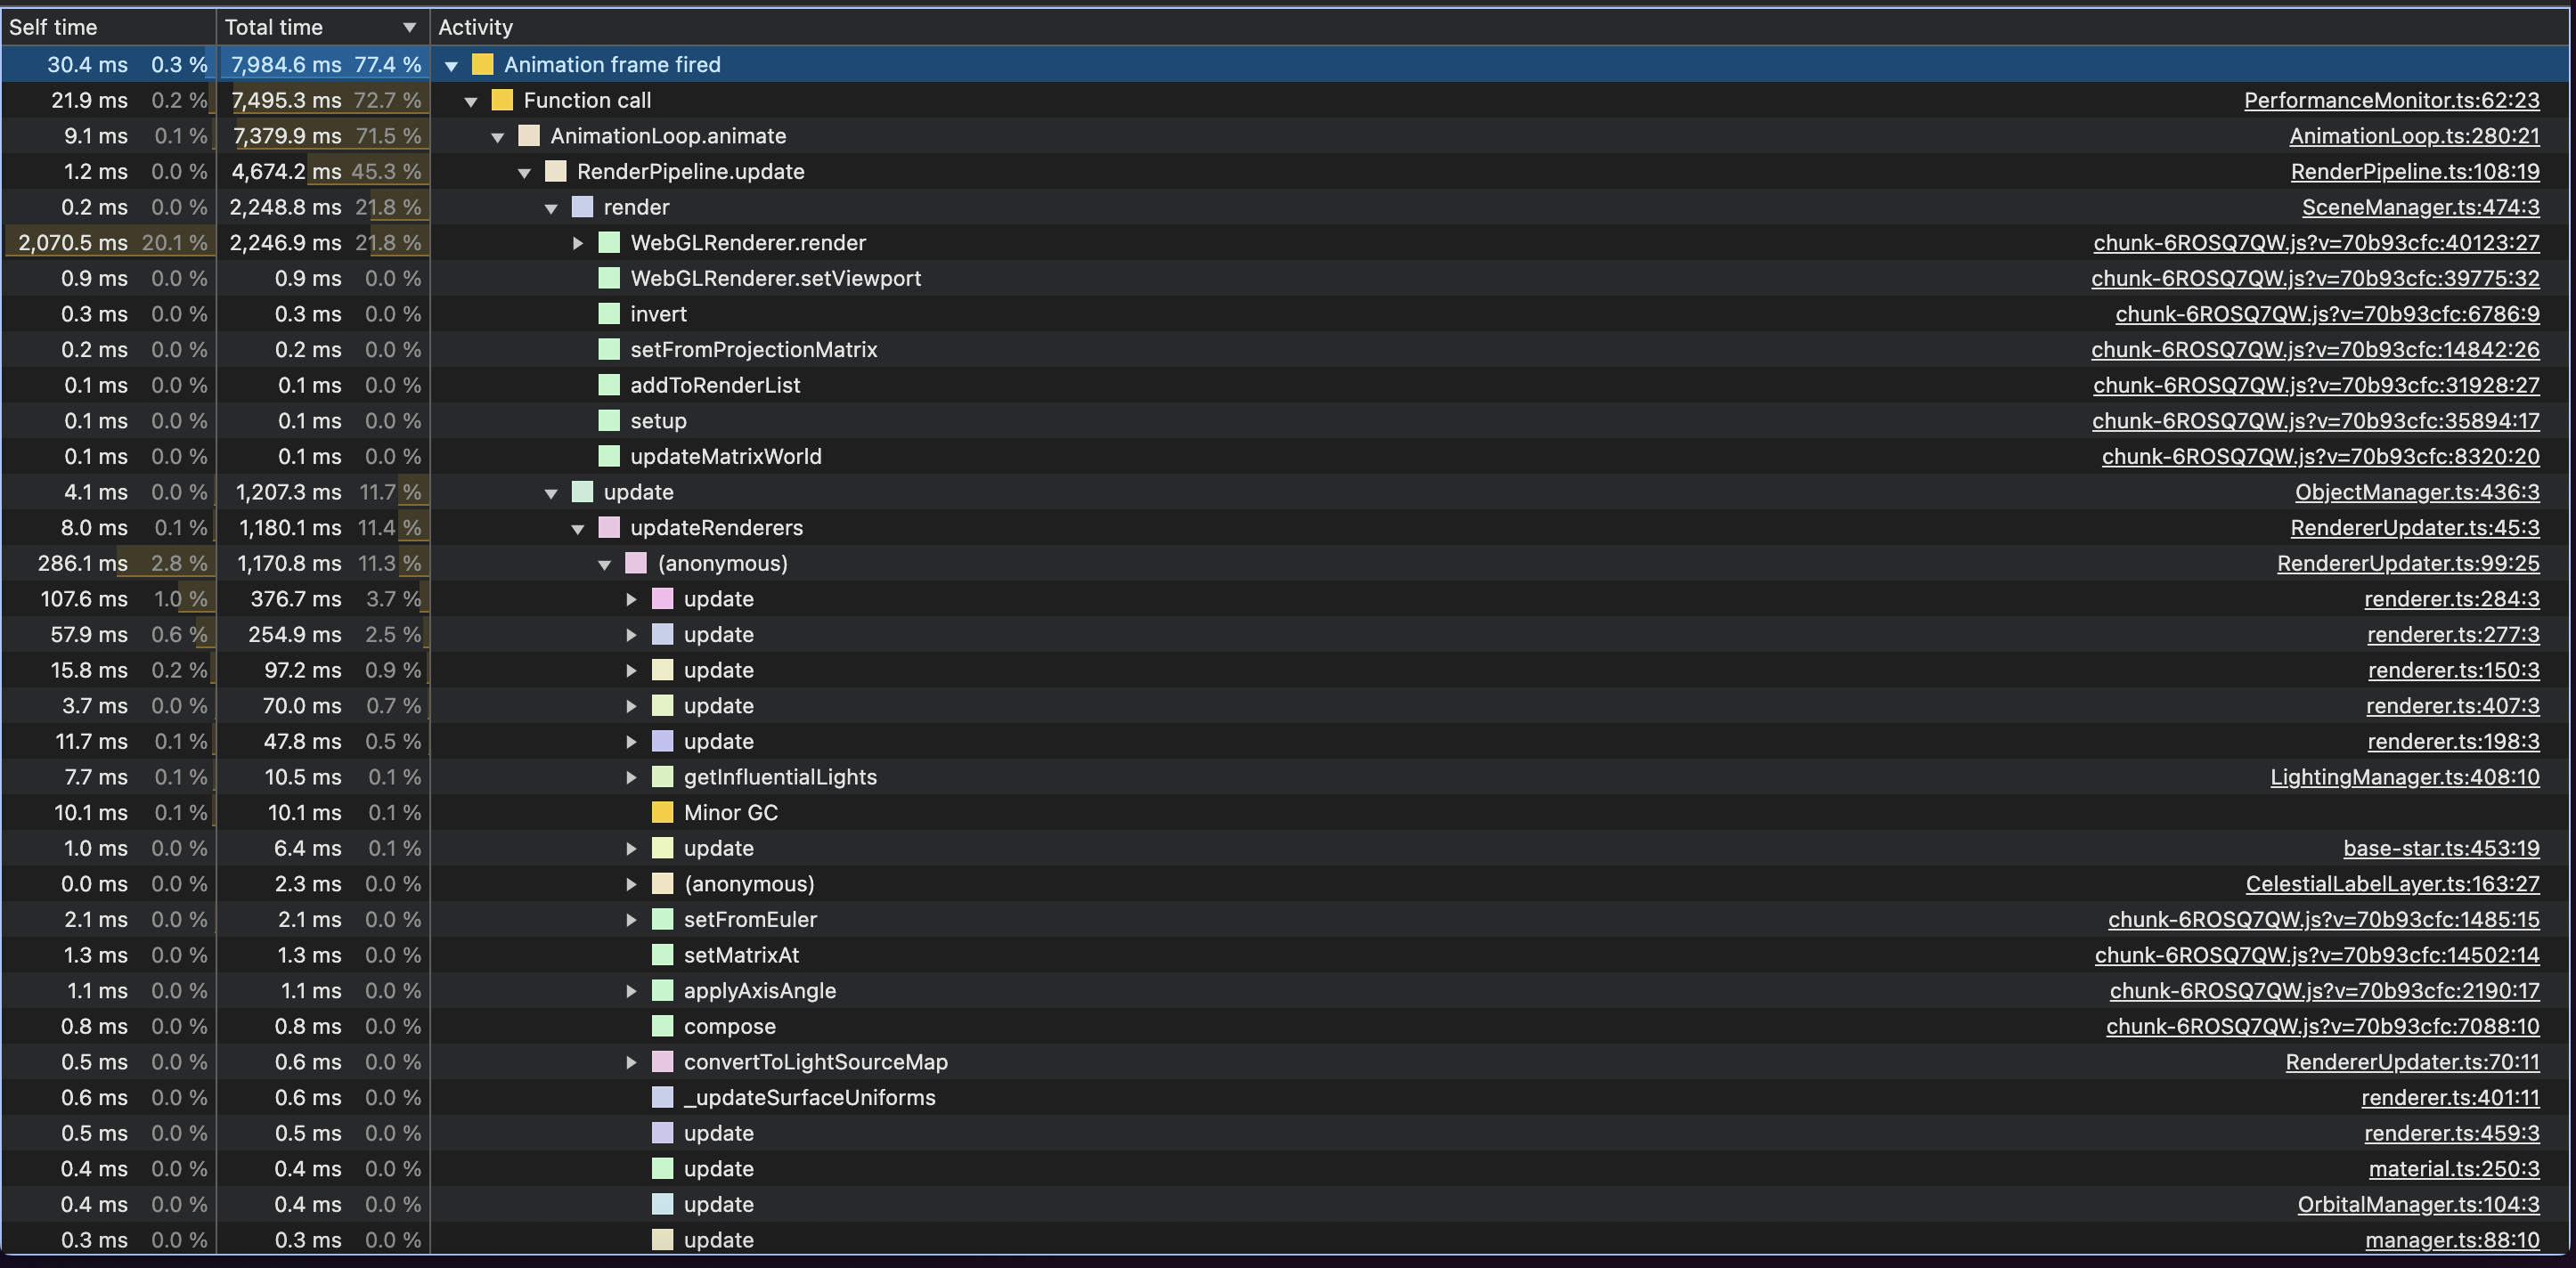Sort by the Activity column header
The width and height of the screenshot is (2576, 1268).
tap(1500, 27)
